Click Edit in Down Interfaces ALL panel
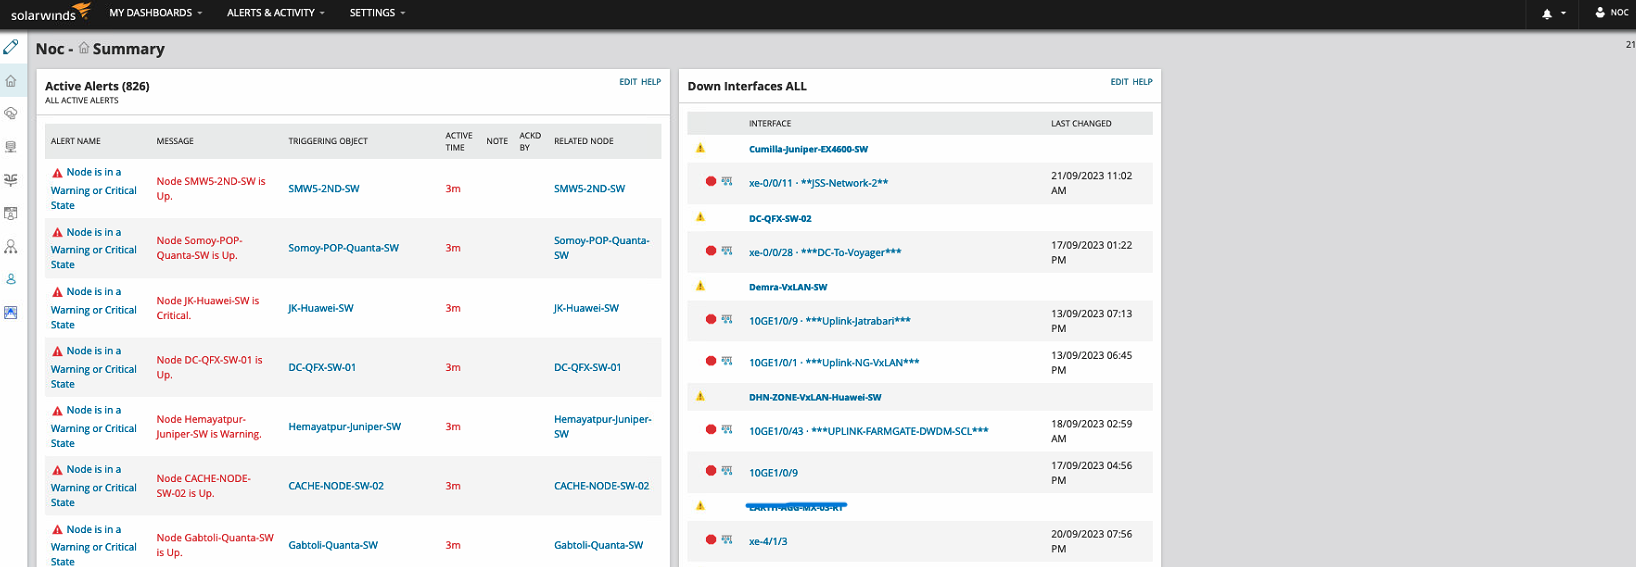Image resolution: width=1636 pixels, height=567 pixels. click(1119, 82)
